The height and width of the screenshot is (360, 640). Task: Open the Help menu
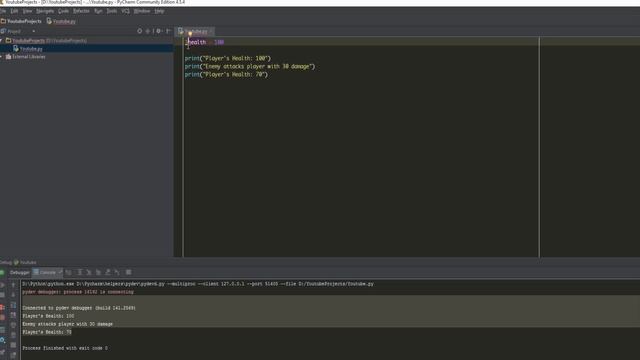(x=159, y=11)
